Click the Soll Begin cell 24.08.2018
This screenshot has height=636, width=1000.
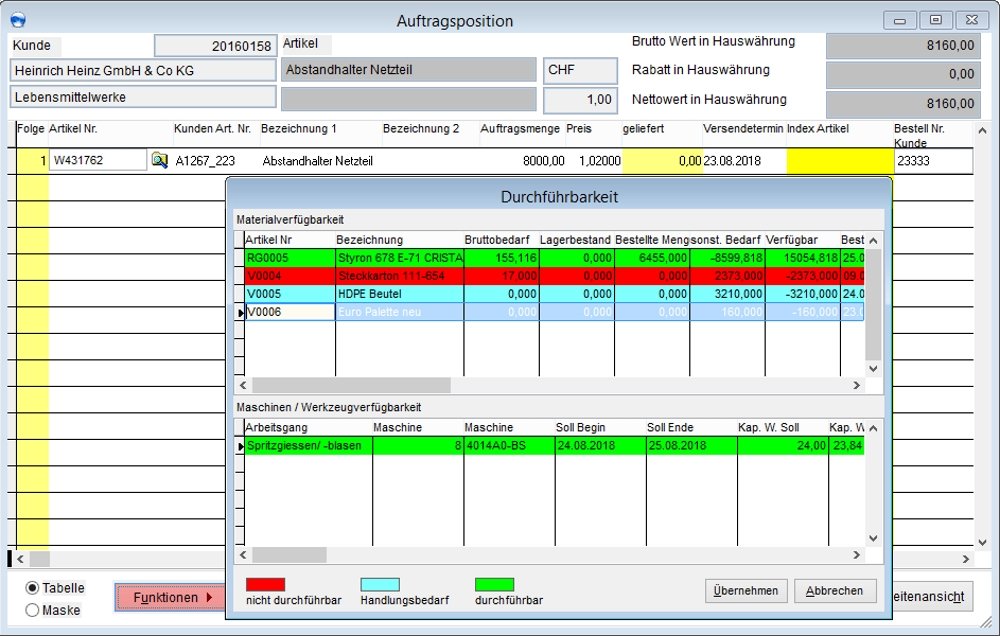pyautogui.click(x=601, y=445)
